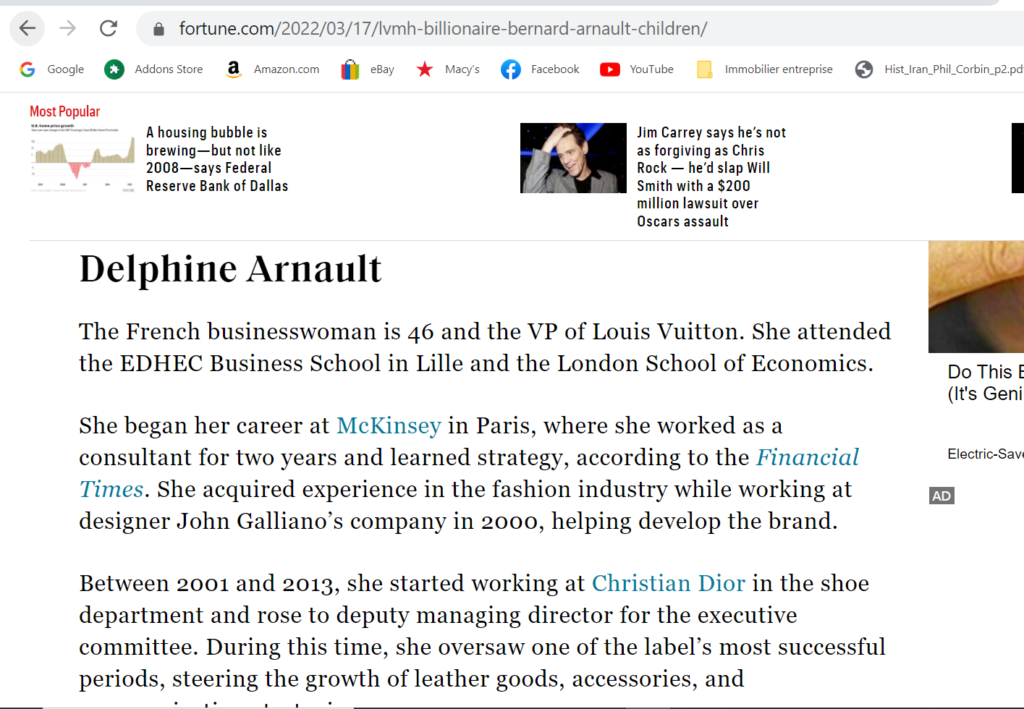Reload the page with the refresh icon
This screenshot has height=709, width=1024.
click(x=108, y=29)
